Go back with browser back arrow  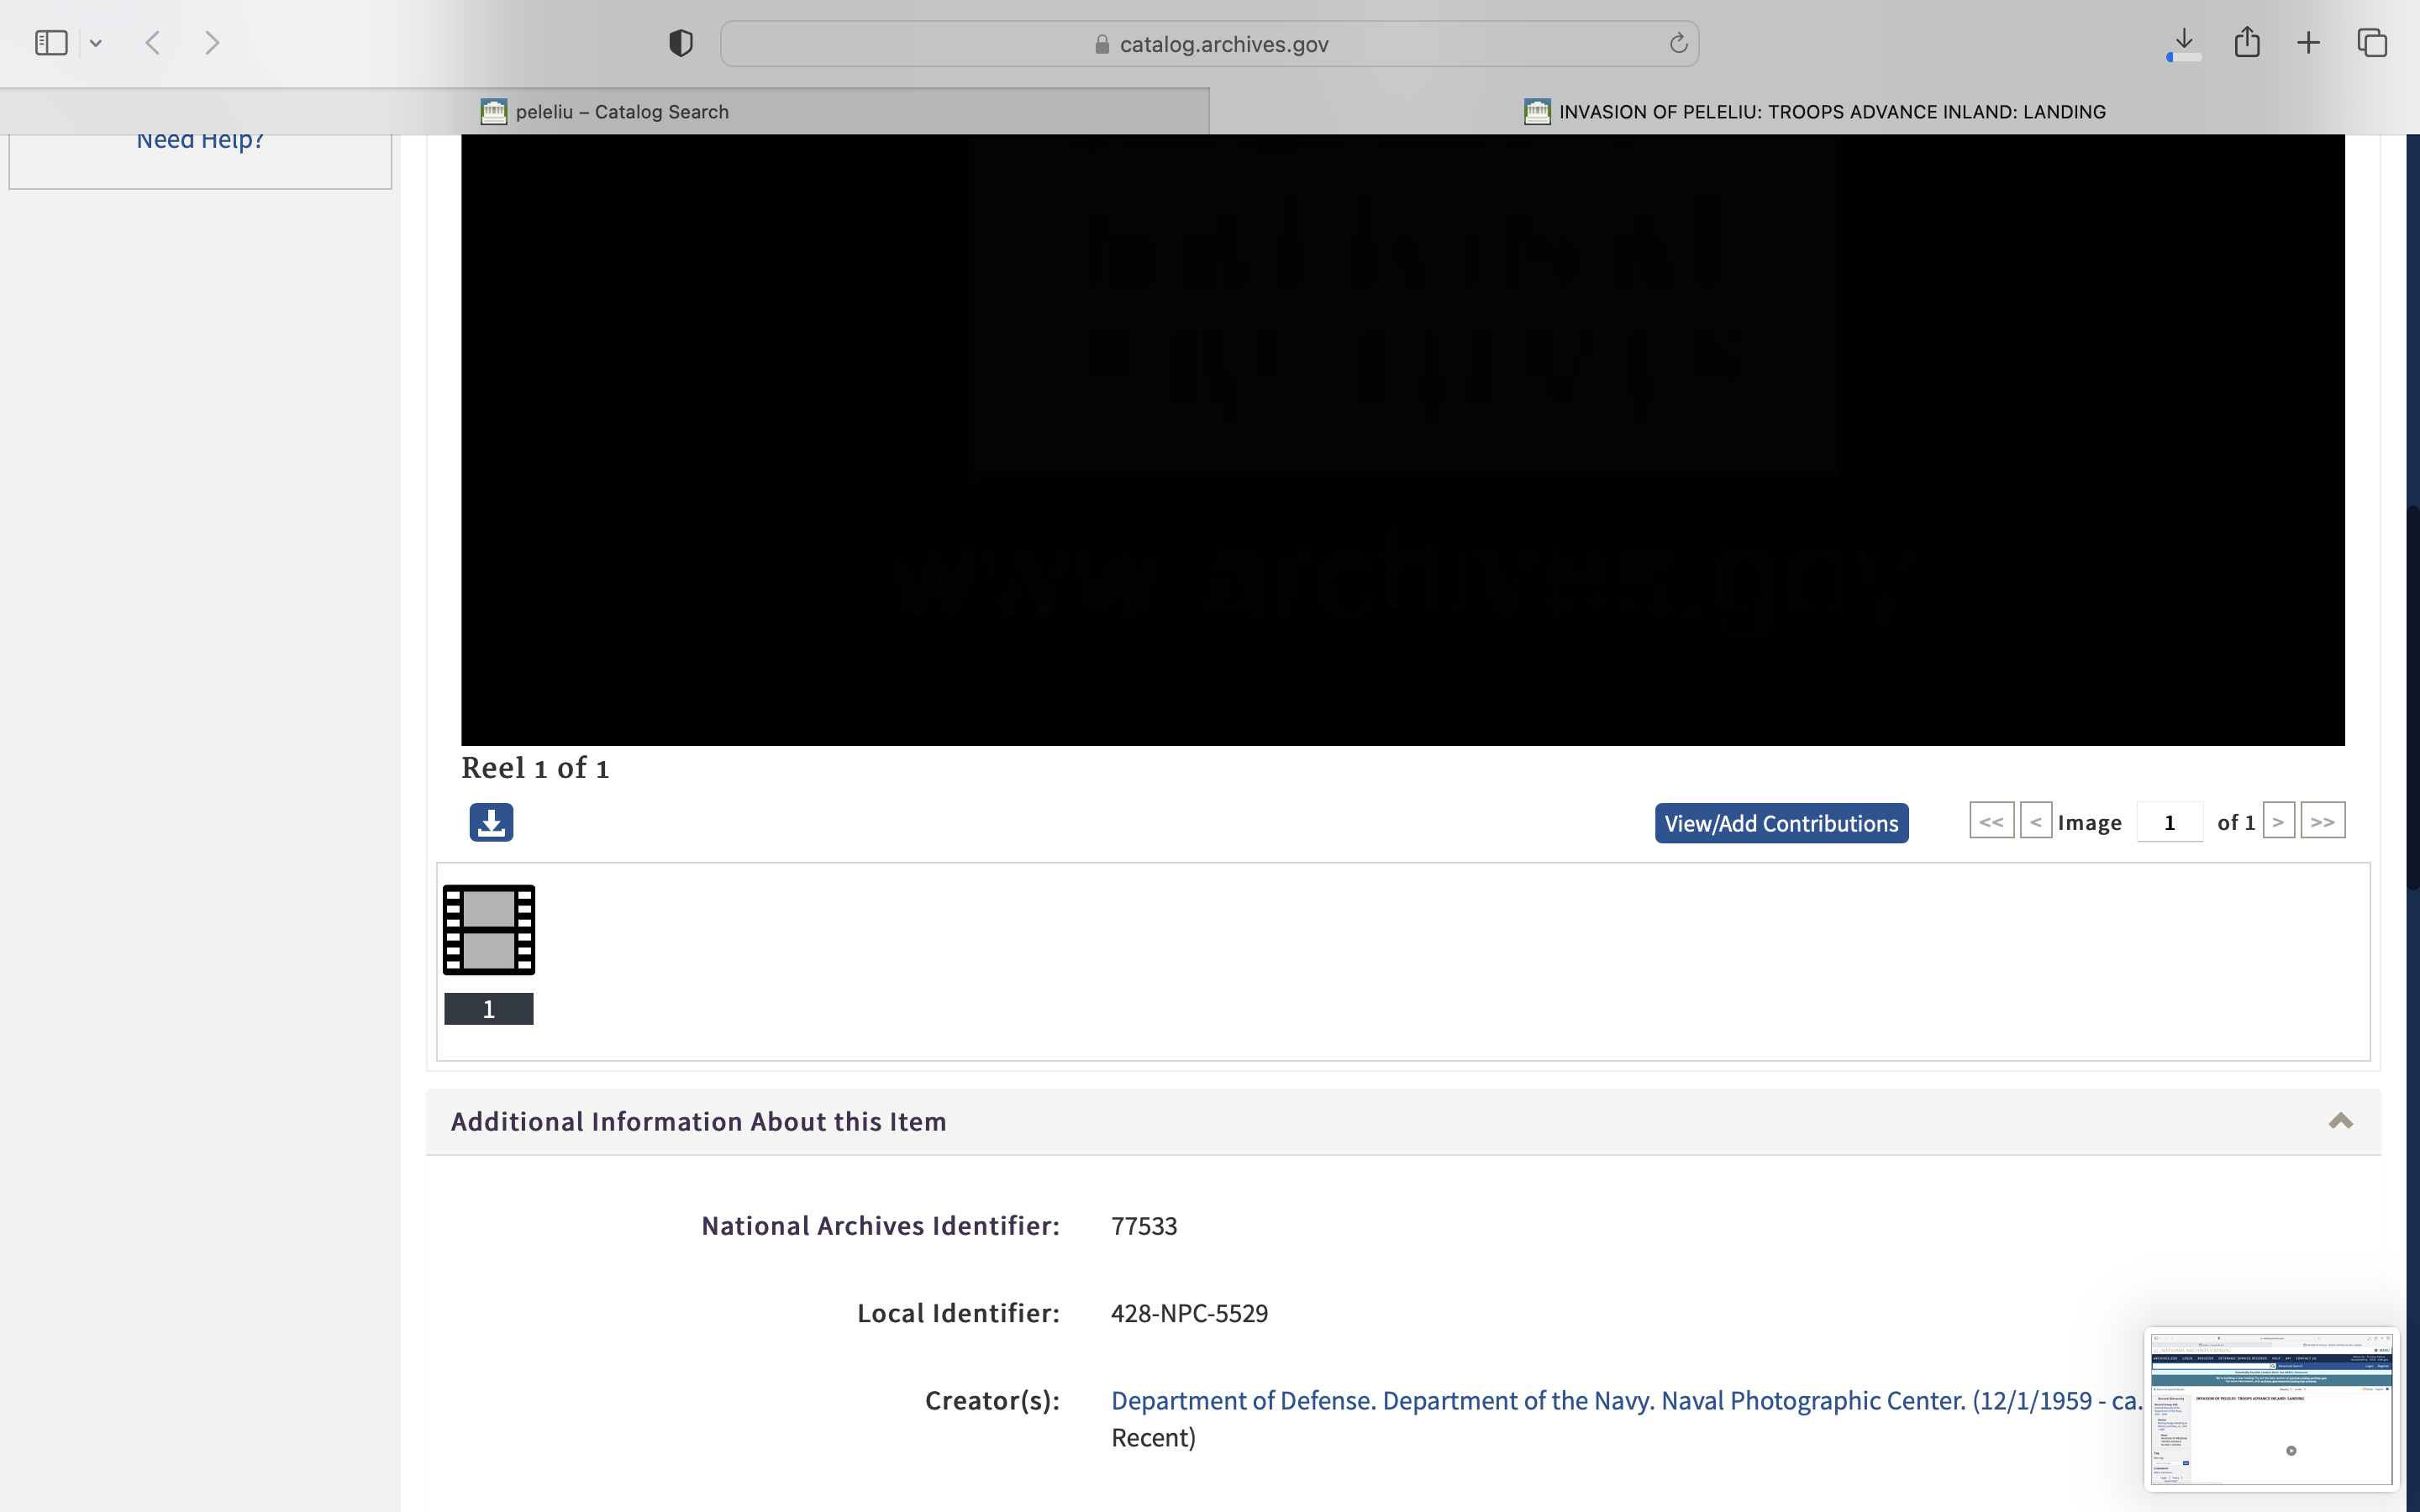coord(153,43)
